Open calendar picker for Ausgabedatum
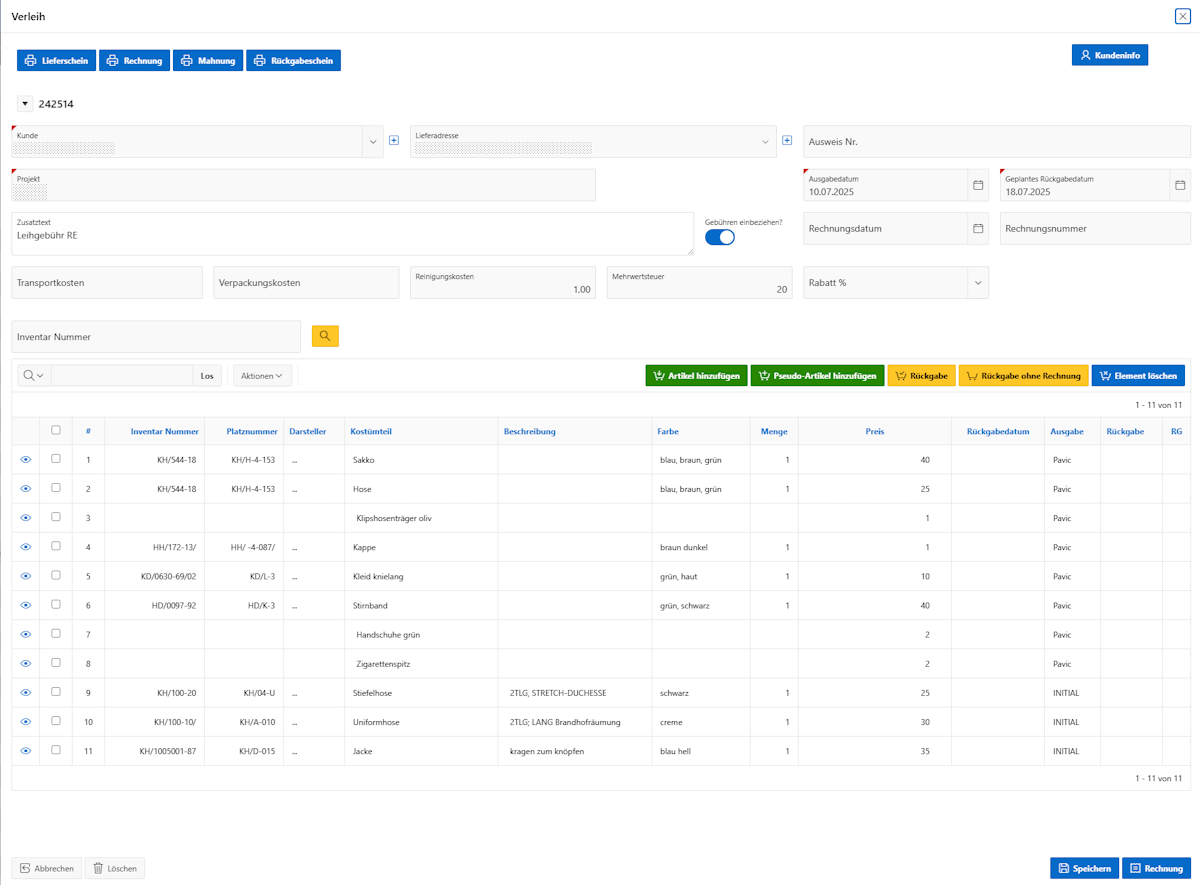The width and height of the screenshot is (1200, 885). (x=978, y=185)
